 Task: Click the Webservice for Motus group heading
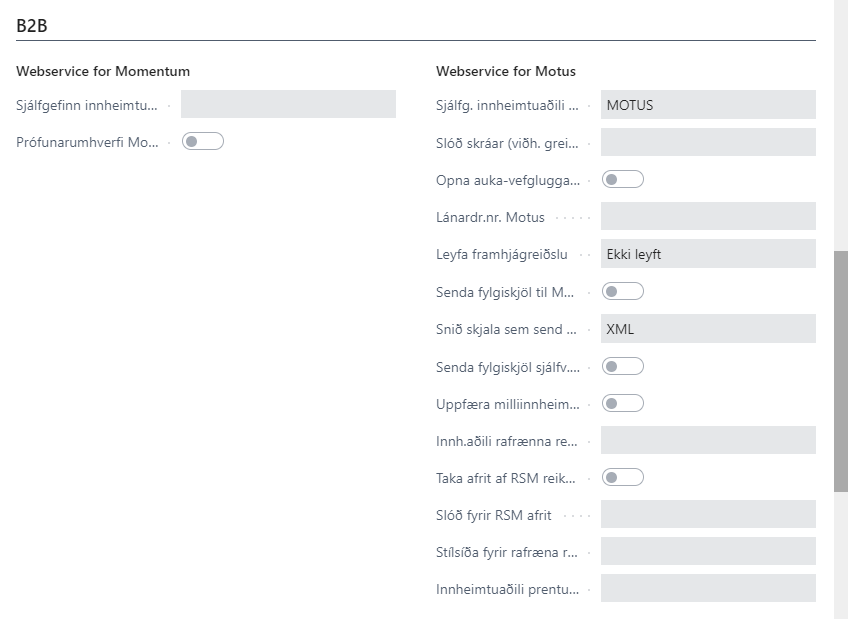click(506, 71)
